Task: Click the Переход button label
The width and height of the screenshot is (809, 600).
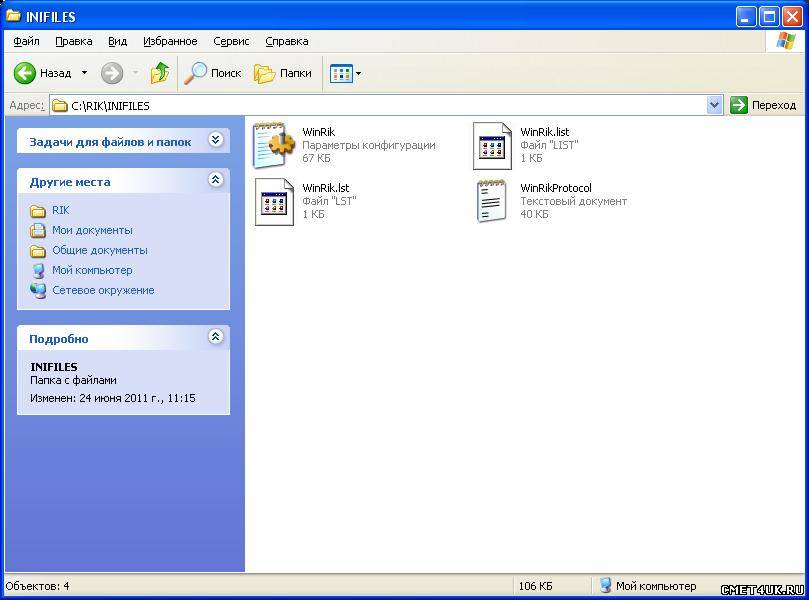Action: click(774, 105)
